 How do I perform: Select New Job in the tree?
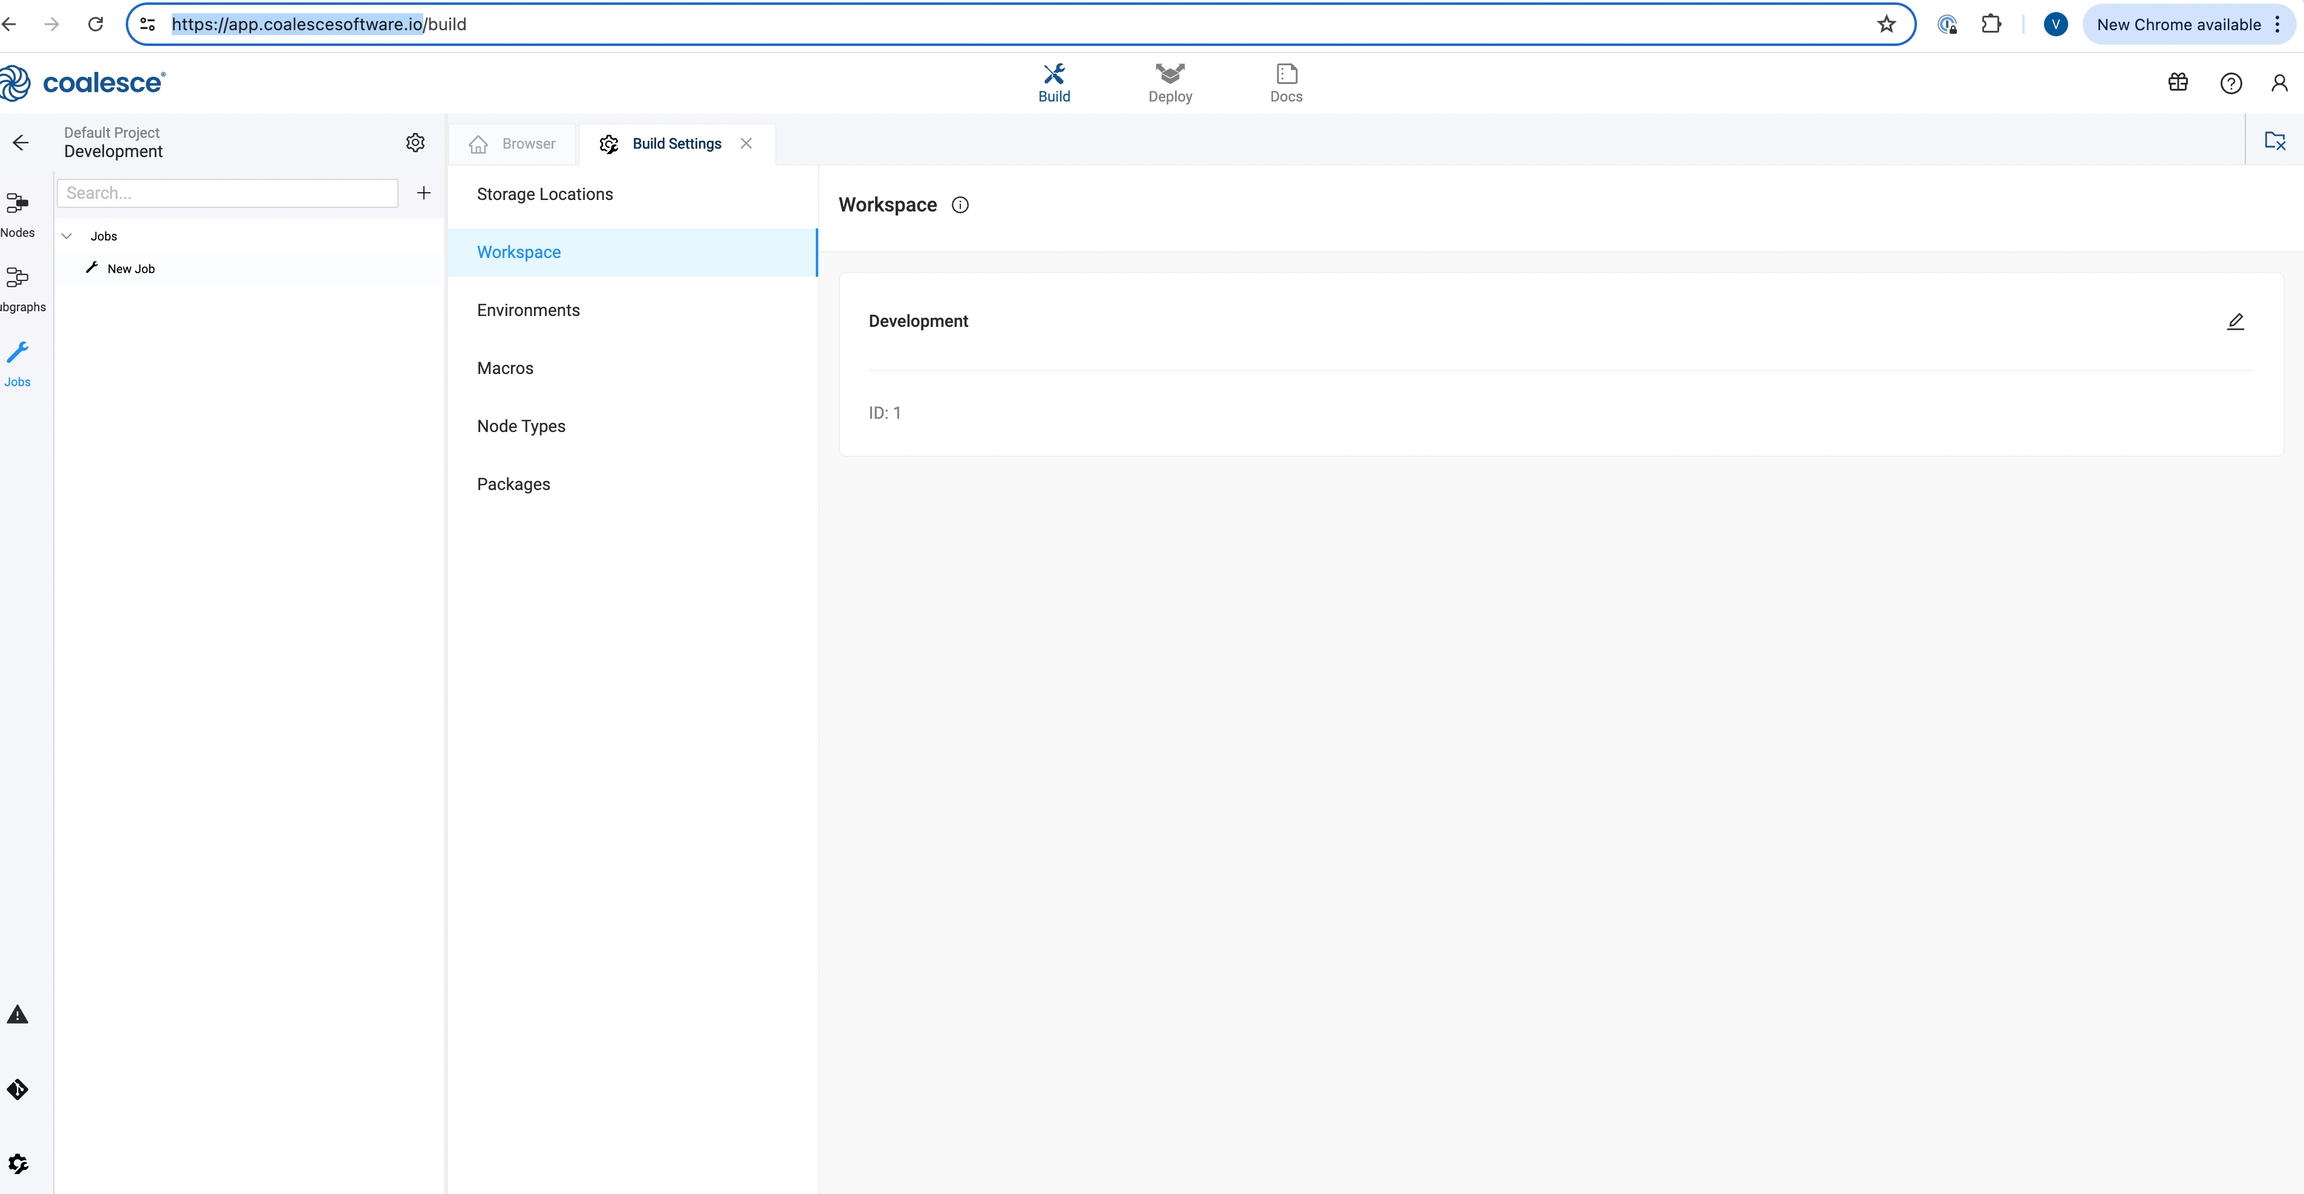(131, 269)
